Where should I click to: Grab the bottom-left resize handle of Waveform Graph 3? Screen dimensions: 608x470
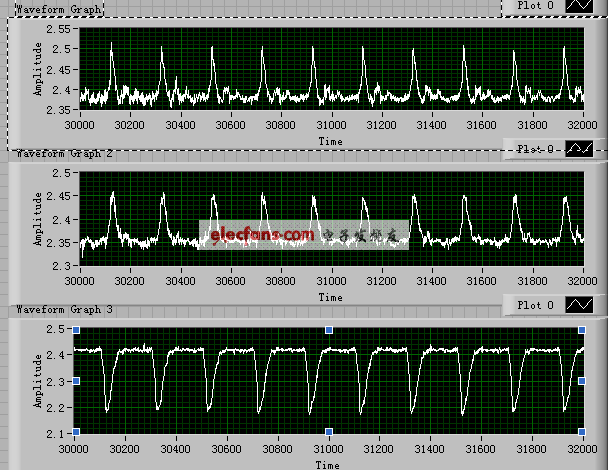pyautogui.click(x=76, y=432)
